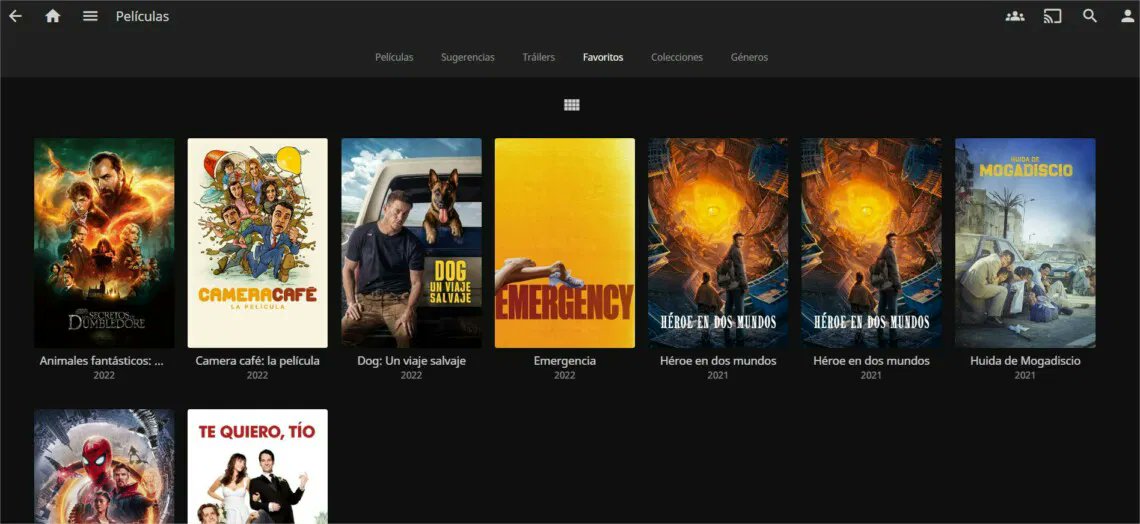
Task: Click the 'Huida de Mogadiscio' title
Action: pos(1025,361)
